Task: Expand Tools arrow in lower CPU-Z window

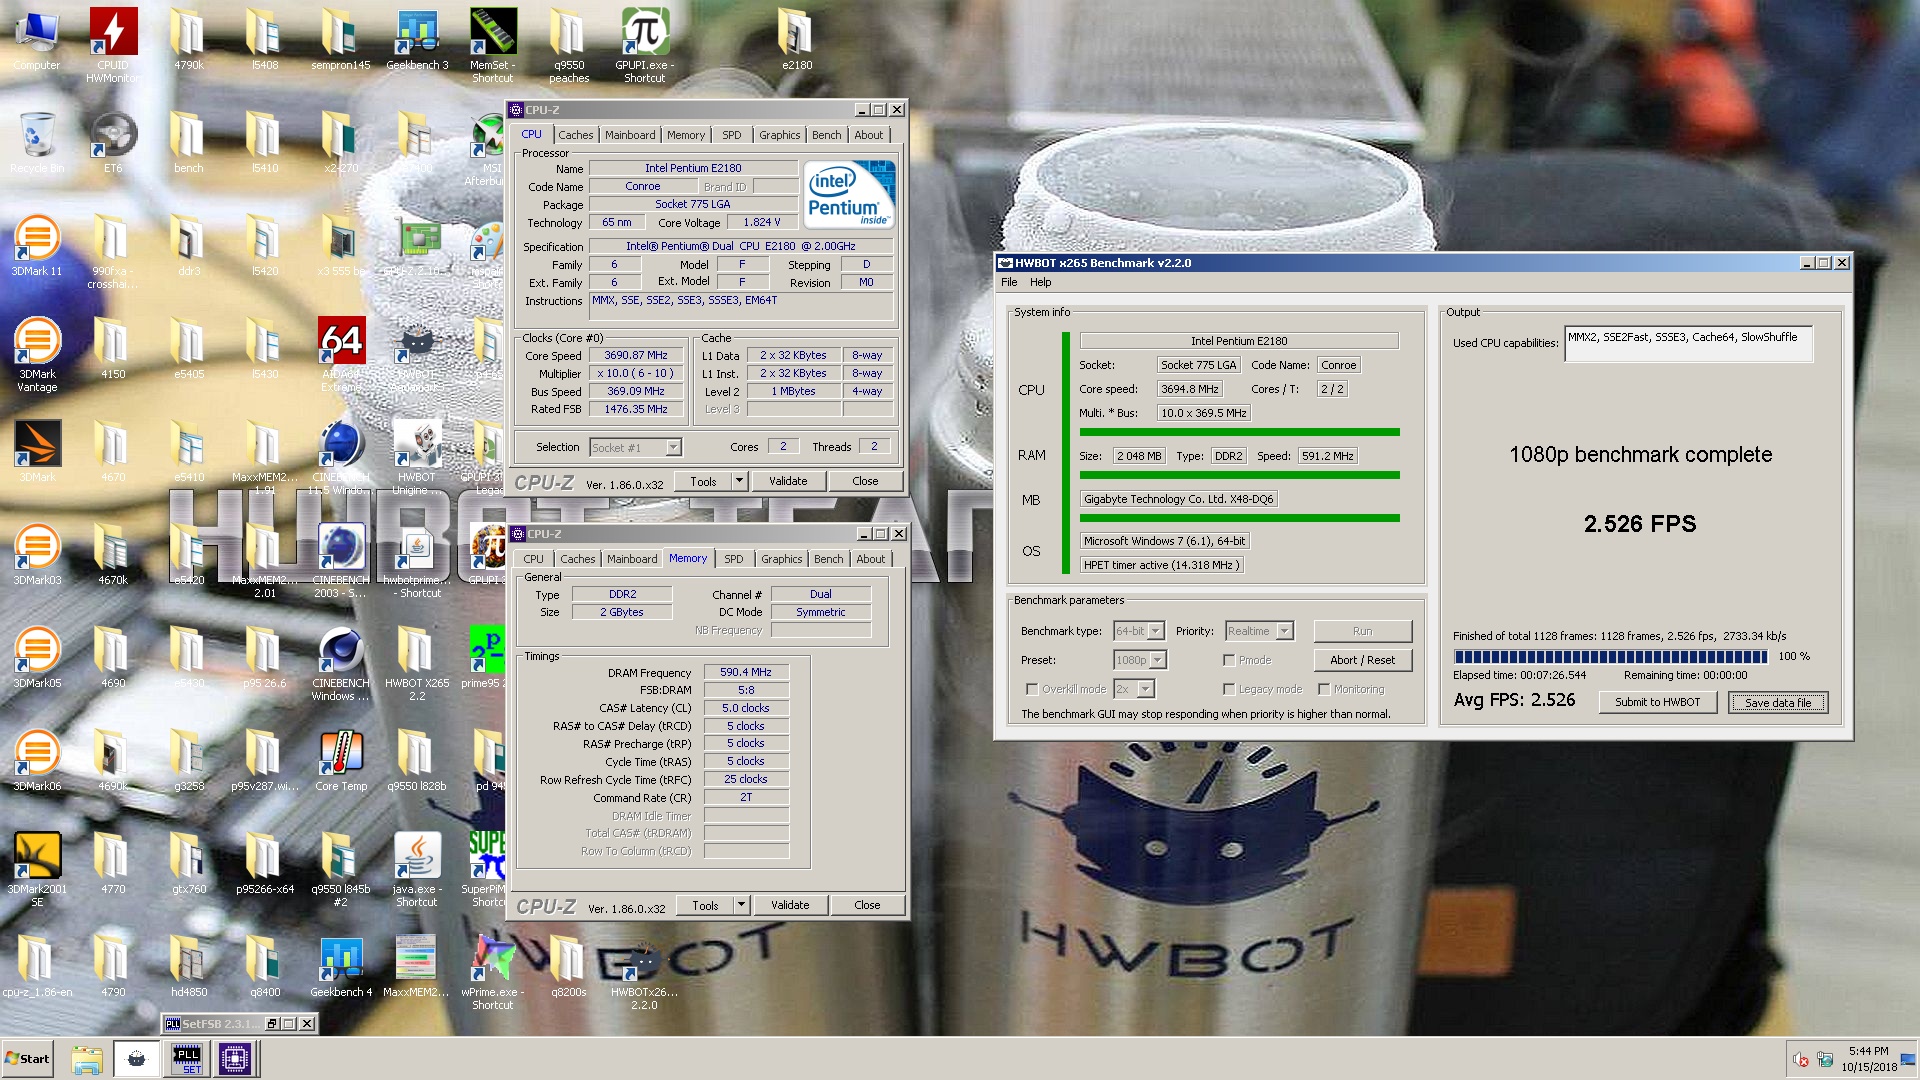Action: [742, 905]
